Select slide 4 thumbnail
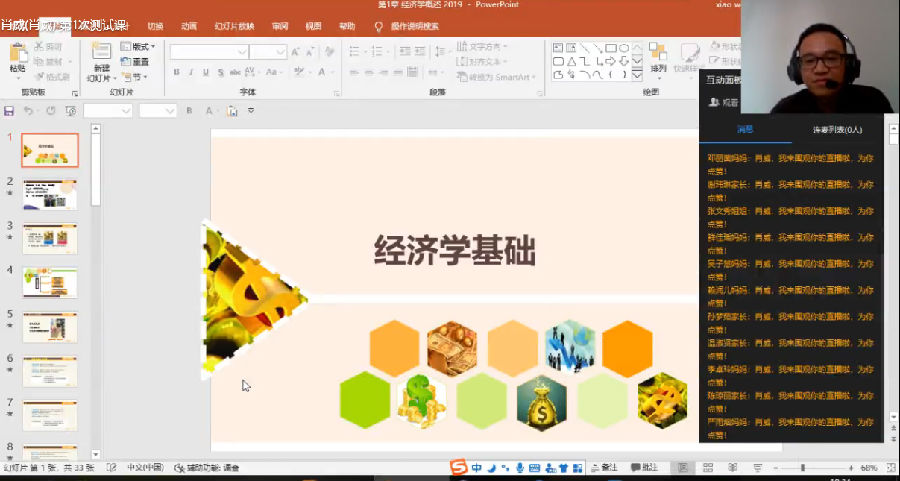The height and width of the screenshot is (481, 900). [x=50, y=283]
